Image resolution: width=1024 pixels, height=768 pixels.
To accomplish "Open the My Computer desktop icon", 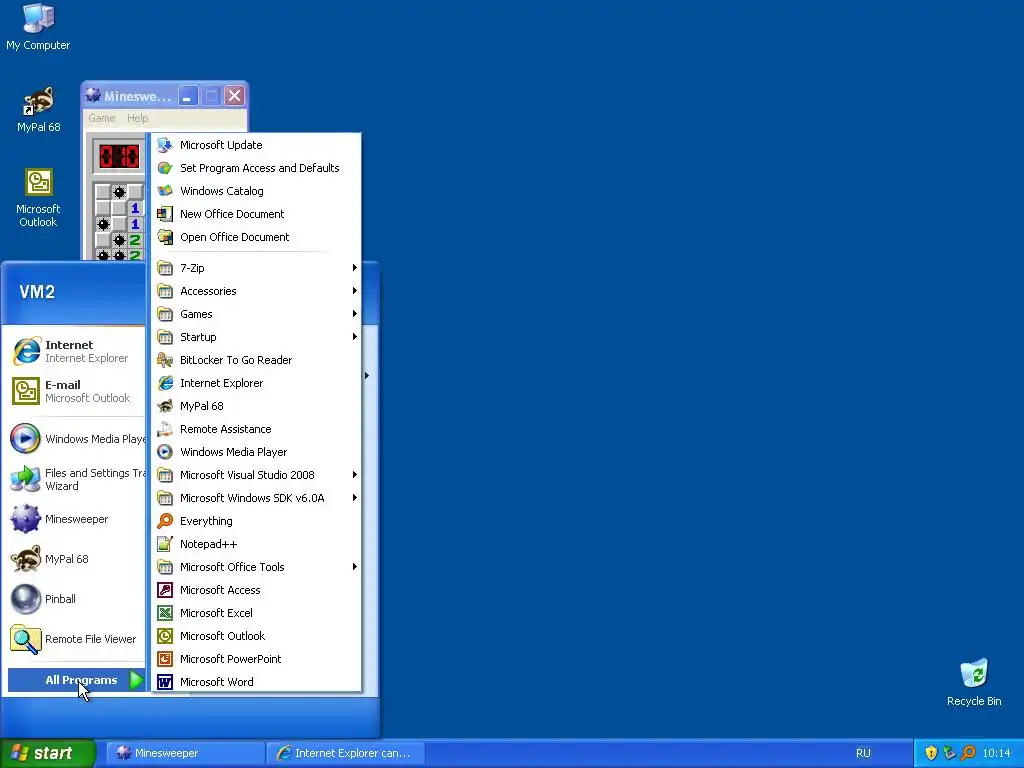I will (38, 27).
